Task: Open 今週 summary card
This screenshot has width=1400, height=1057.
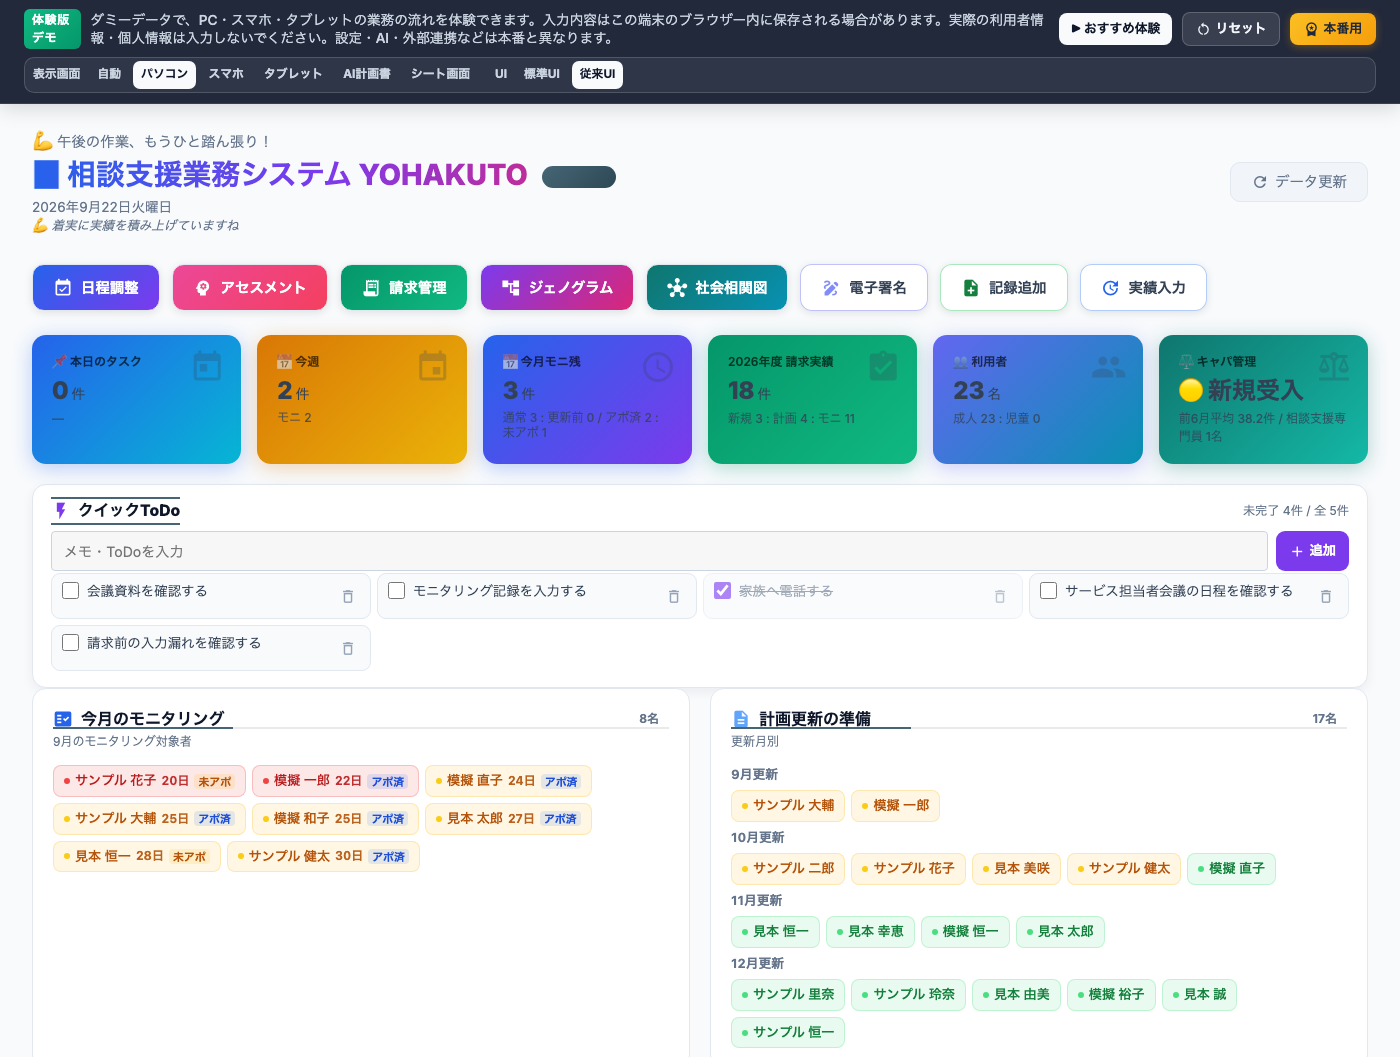Action: click(x=362, y=399)
